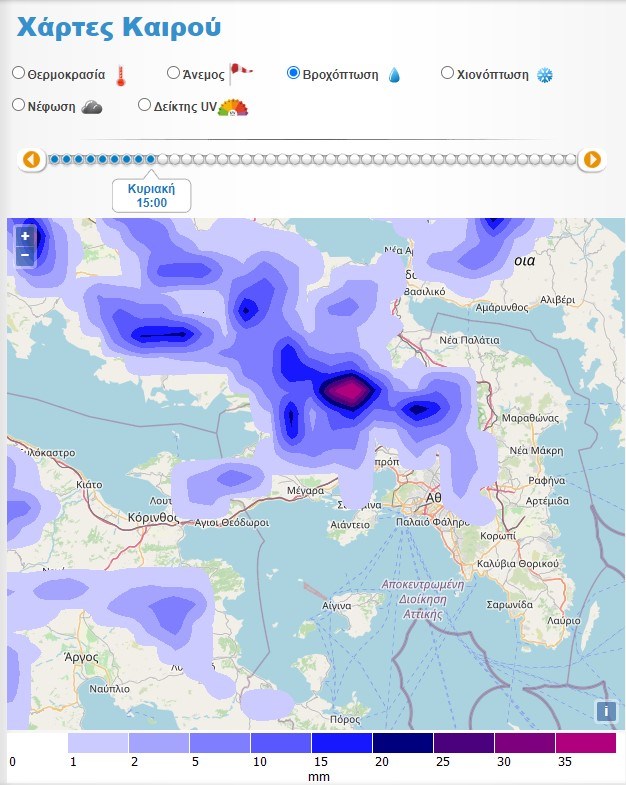Go to previous time step with left arrow

[x=32, y=159]
